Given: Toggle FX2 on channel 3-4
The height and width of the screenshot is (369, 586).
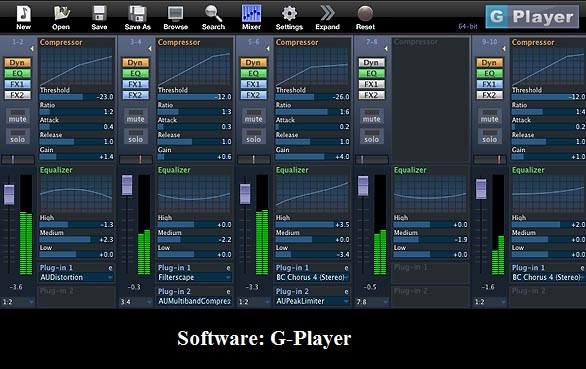Looking at the screenshot, I should coord(135,95).
